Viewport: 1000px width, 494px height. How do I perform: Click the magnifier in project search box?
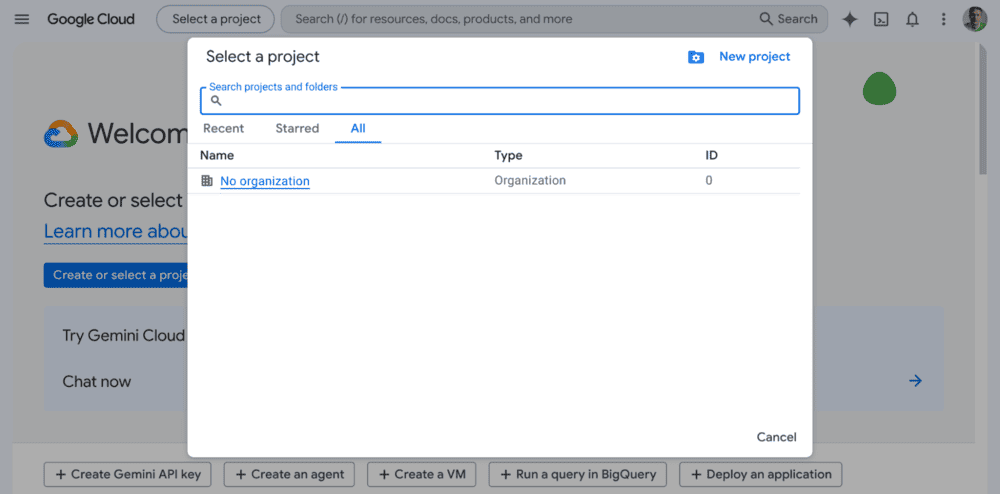point(216,101)
